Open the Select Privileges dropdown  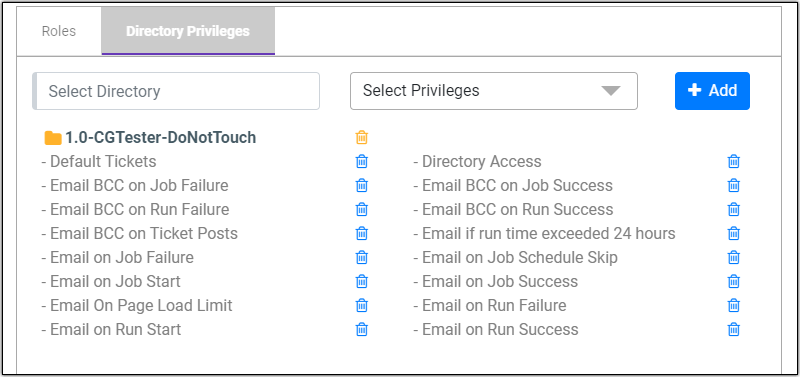[x=493, y=91]
